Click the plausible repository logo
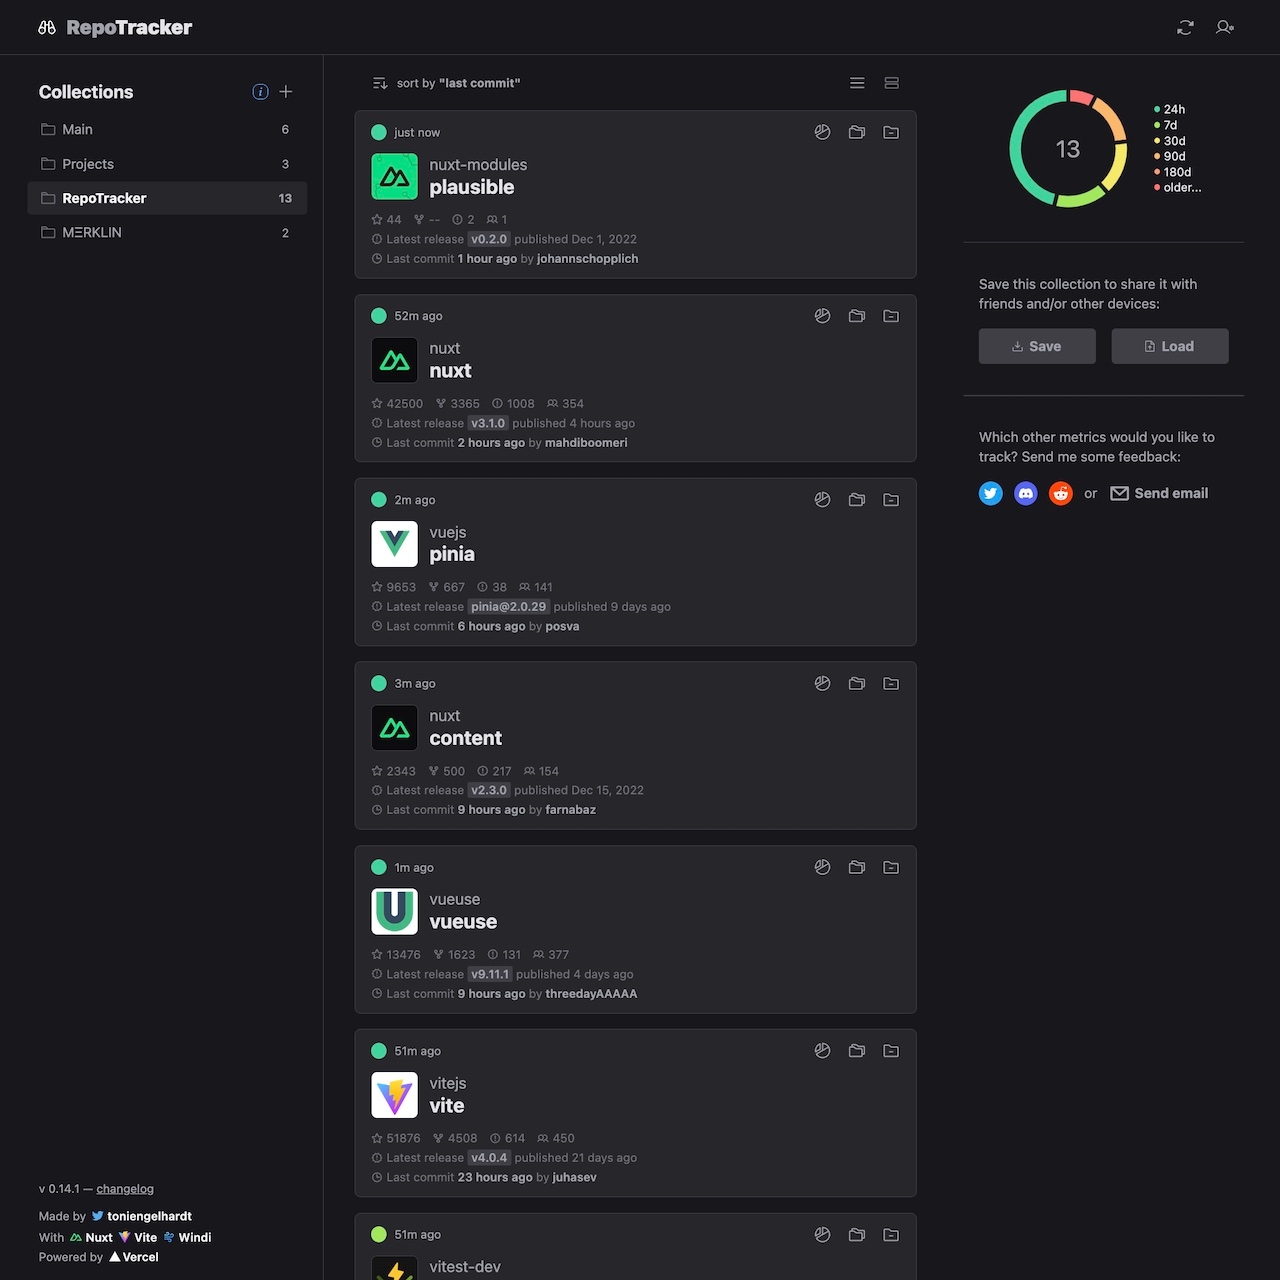The image size is (1280, 1280). click(394, 176)
